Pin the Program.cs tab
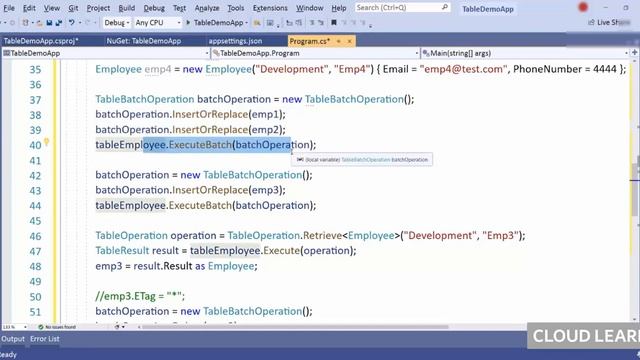The width and height of the screenshot is (640, 360). (x=339, y=41)
